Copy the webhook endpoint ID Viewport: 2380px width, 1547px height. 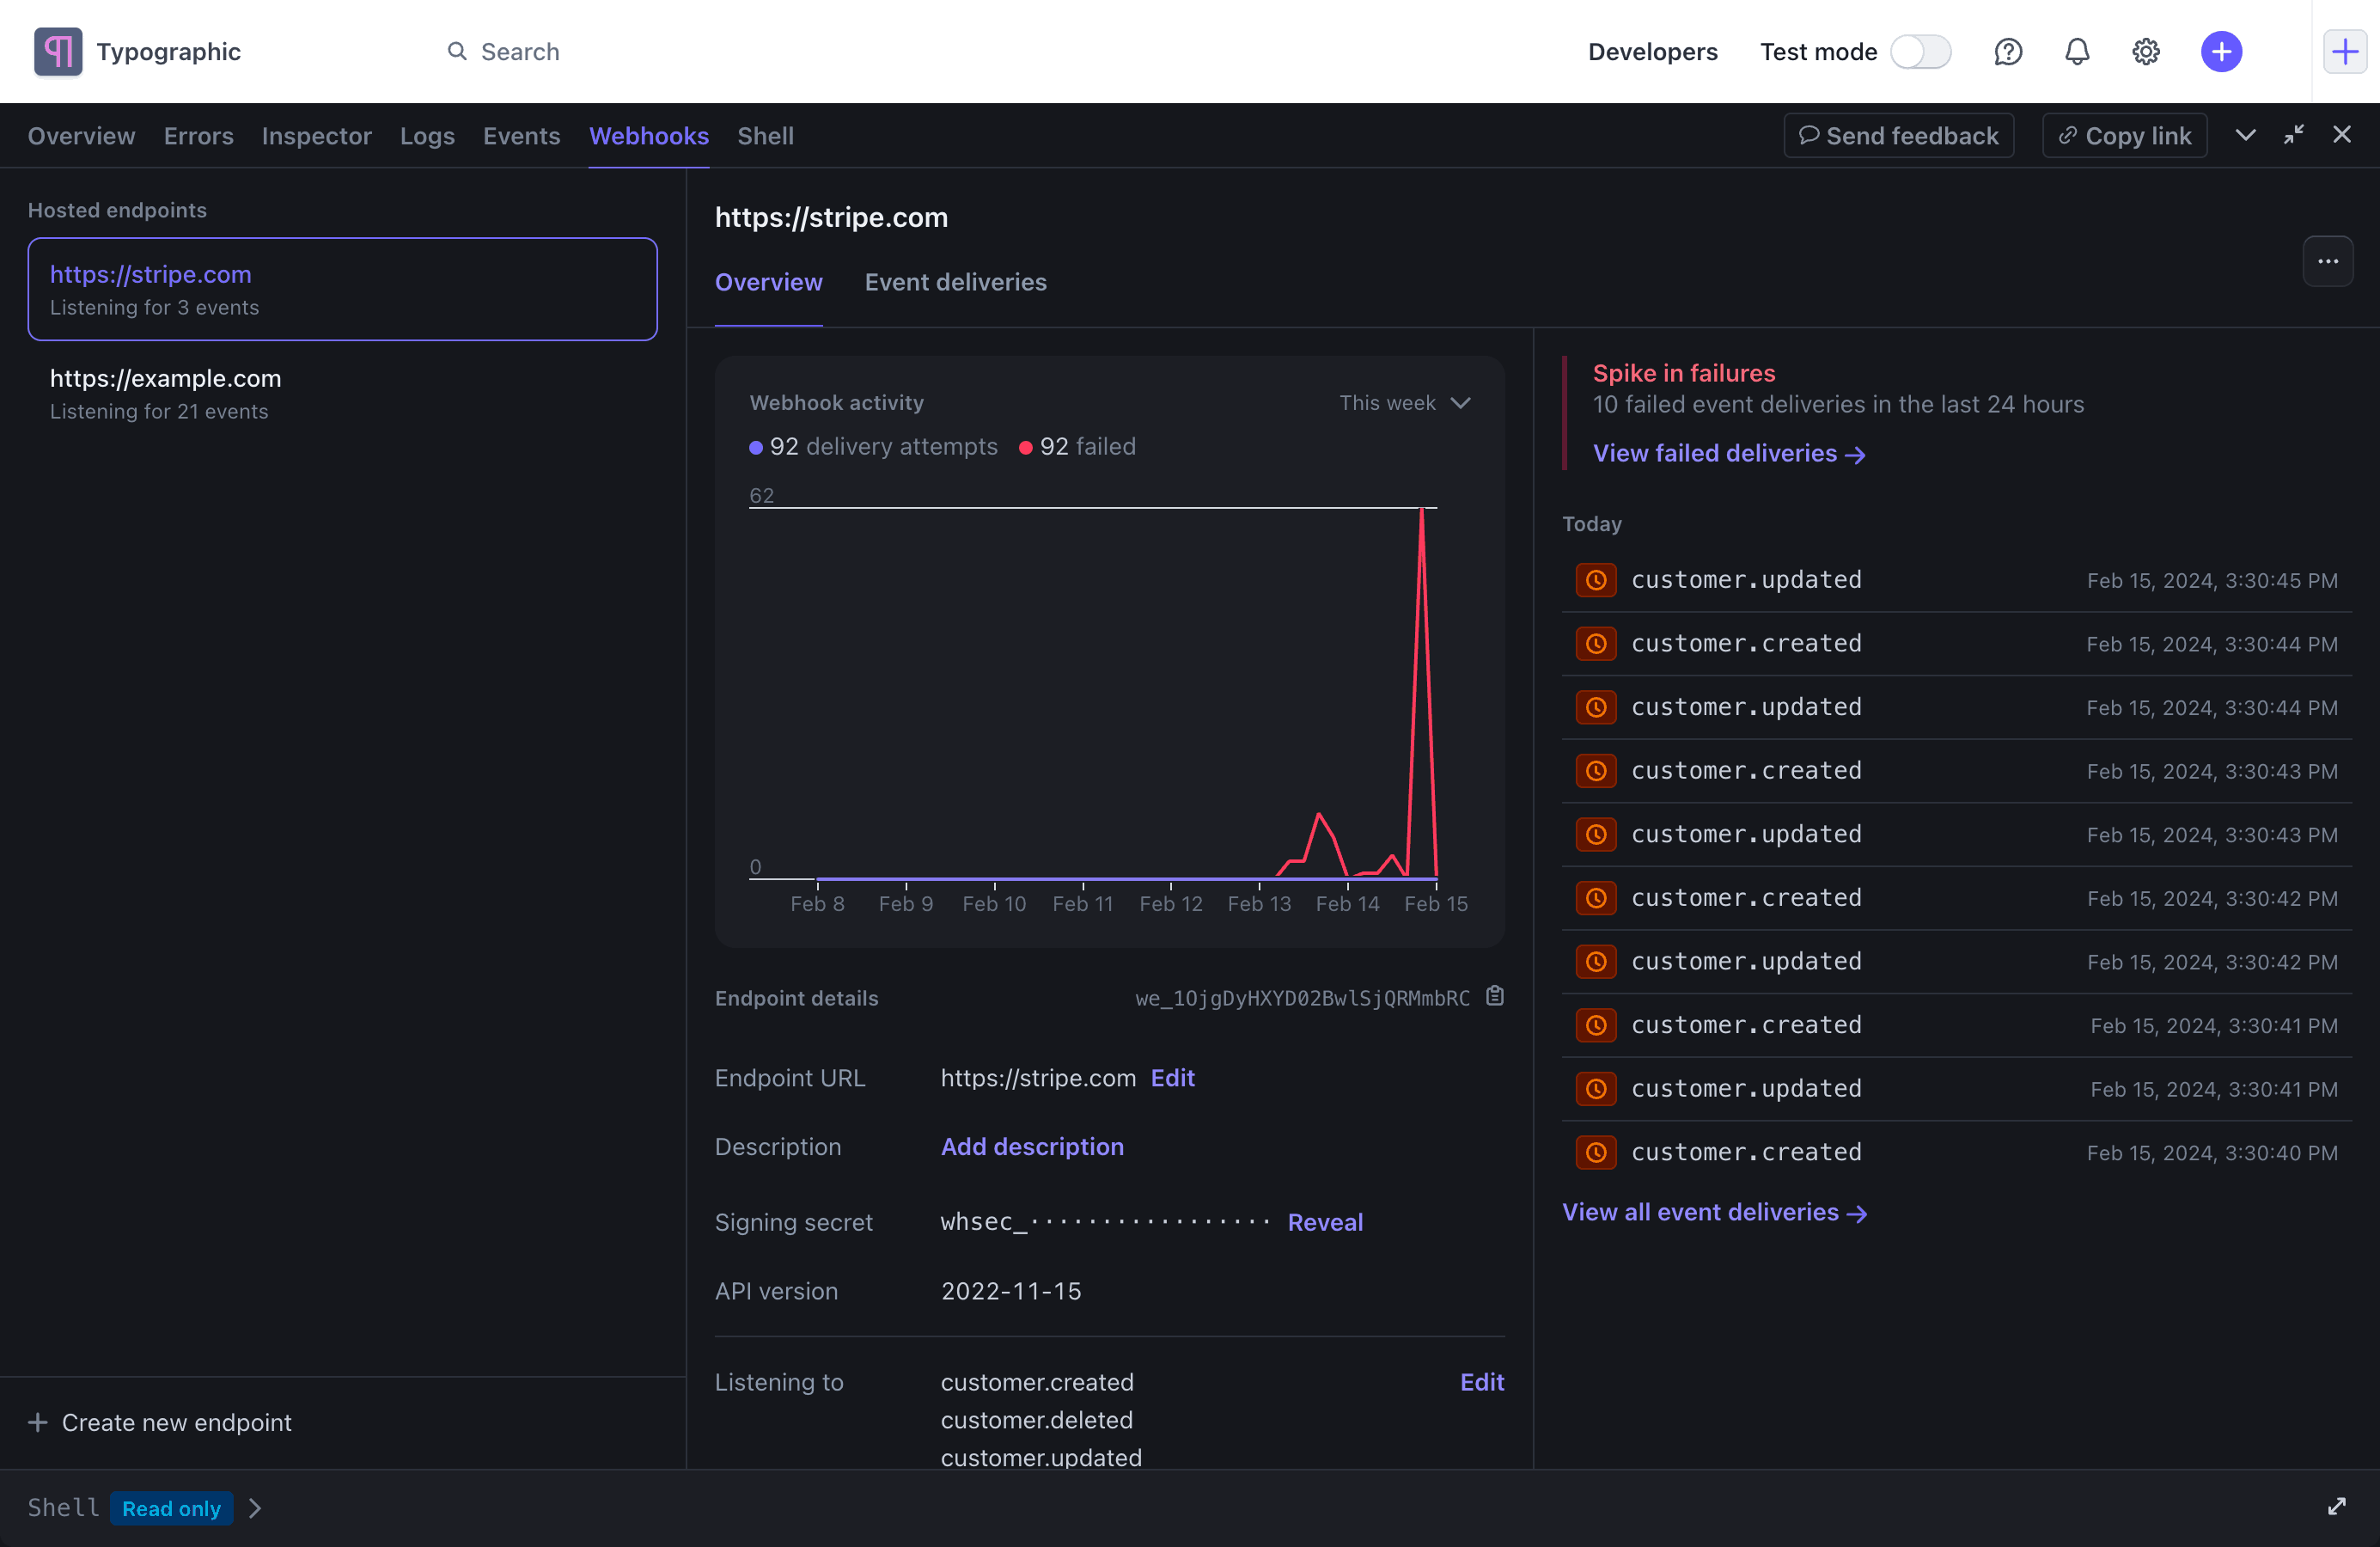[1494, 996]
